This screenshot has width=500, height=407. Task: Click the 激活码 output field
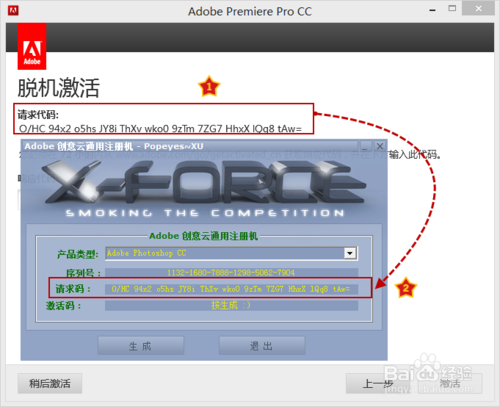pyautogui.click(x=231, y=305)
